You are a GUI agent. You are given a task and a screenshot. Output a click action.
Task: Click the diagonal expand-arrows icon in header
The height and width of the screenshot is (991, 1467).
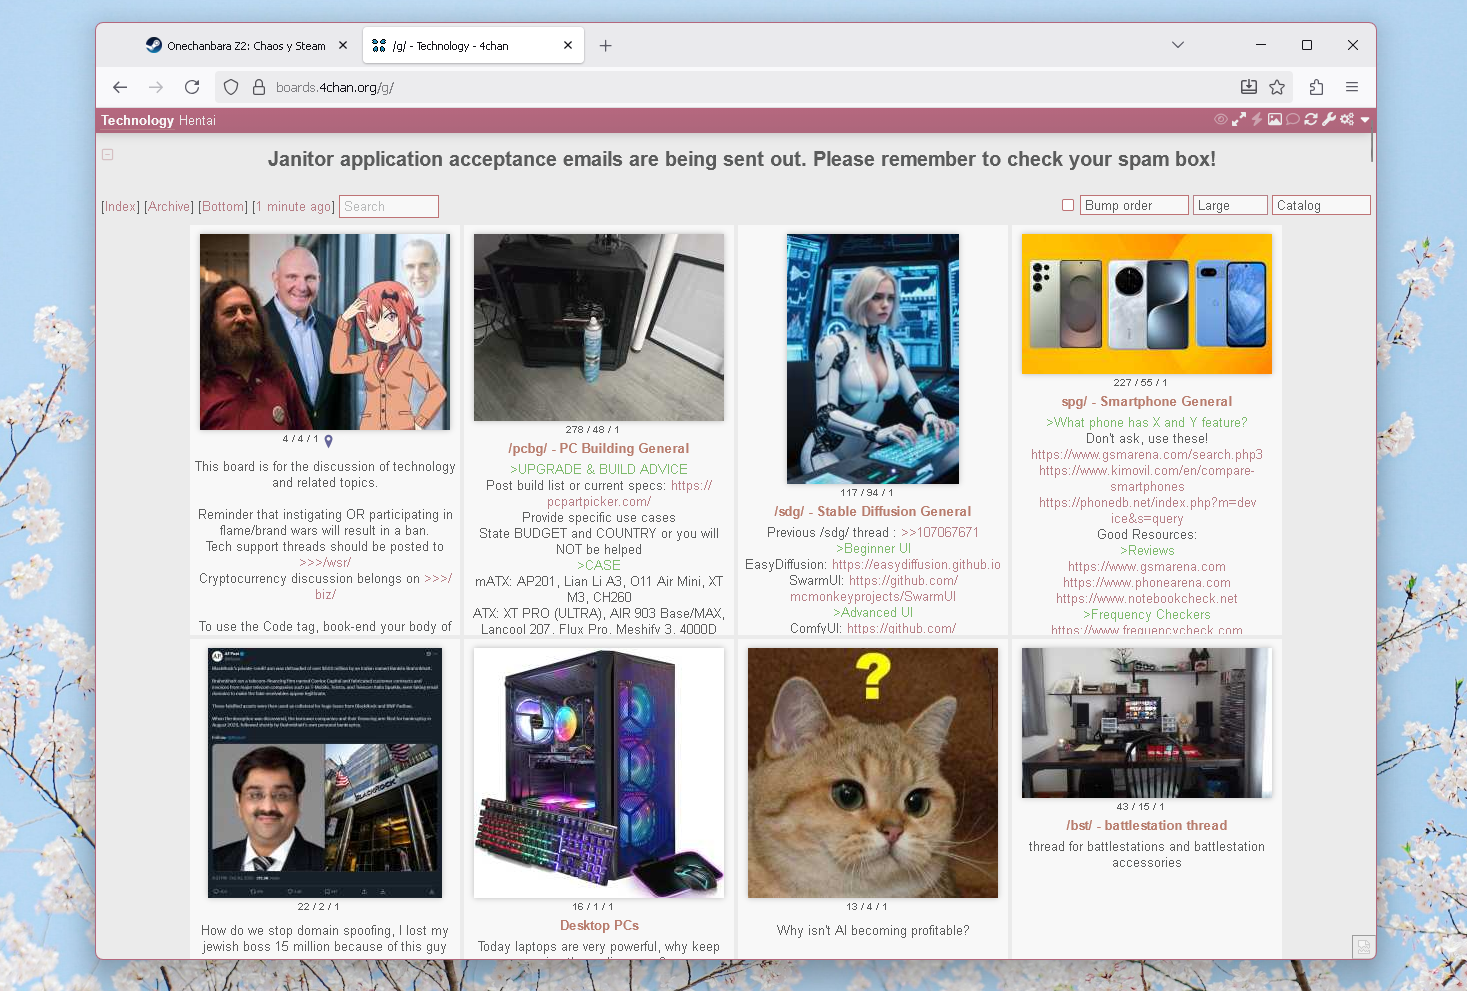(x=1239, y=119)
